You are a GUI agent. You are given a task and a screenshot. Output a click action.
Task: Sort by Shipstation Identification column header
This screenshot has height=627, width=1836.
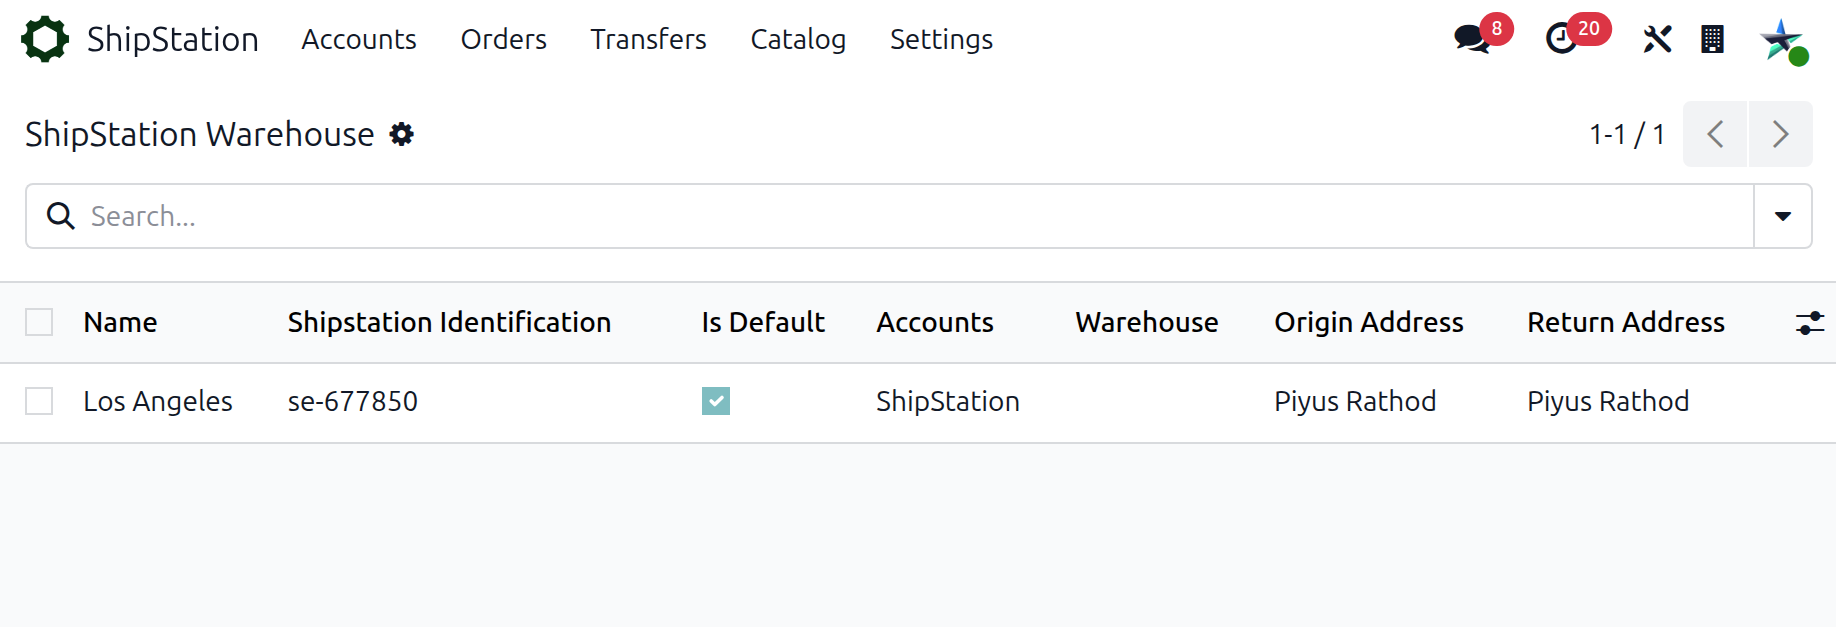(449, 322)
